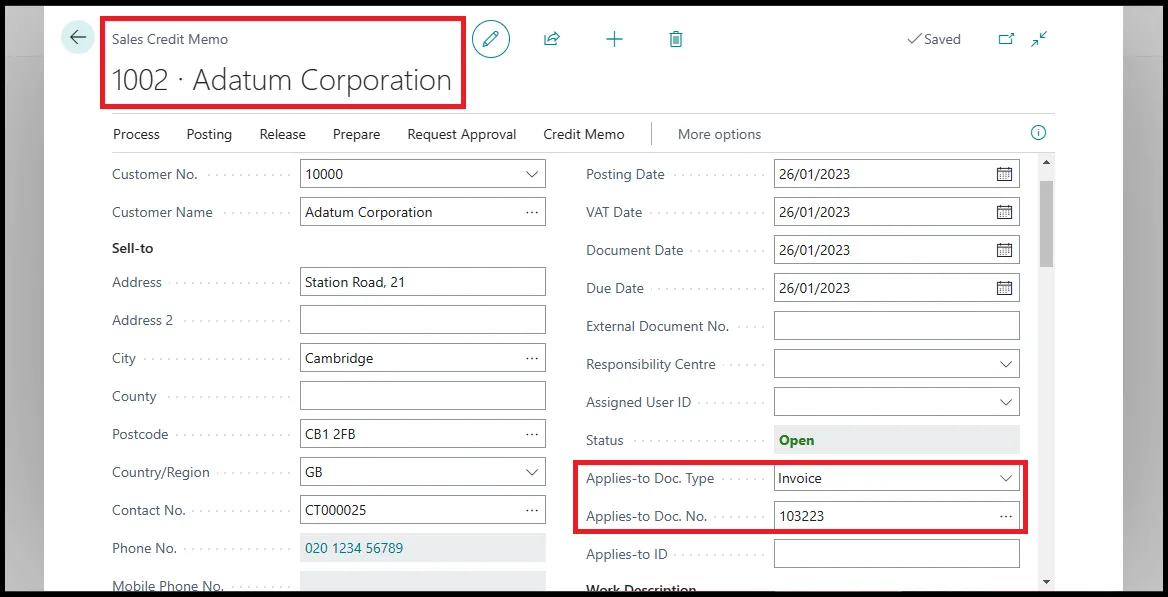Expand Applies-to Doc. Type dropdown
The width and height of the screenshot is (1168, 597).
[x=1006, y=478]
